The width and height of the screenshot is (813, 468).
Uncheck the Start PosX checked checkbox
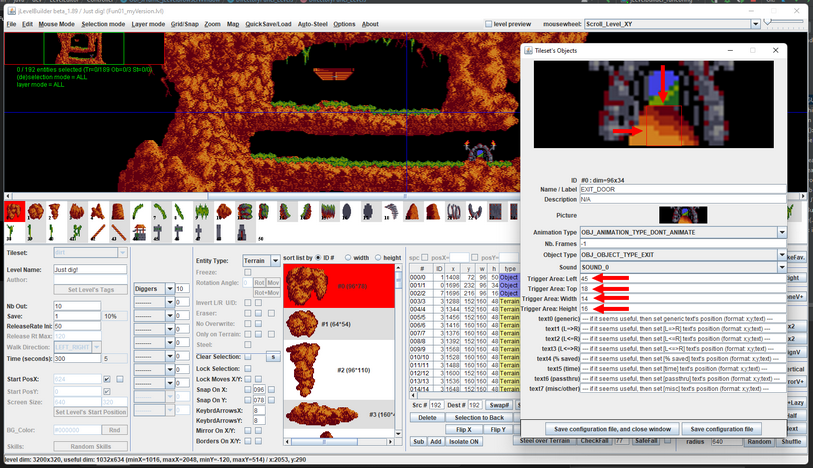pos(107,379)
